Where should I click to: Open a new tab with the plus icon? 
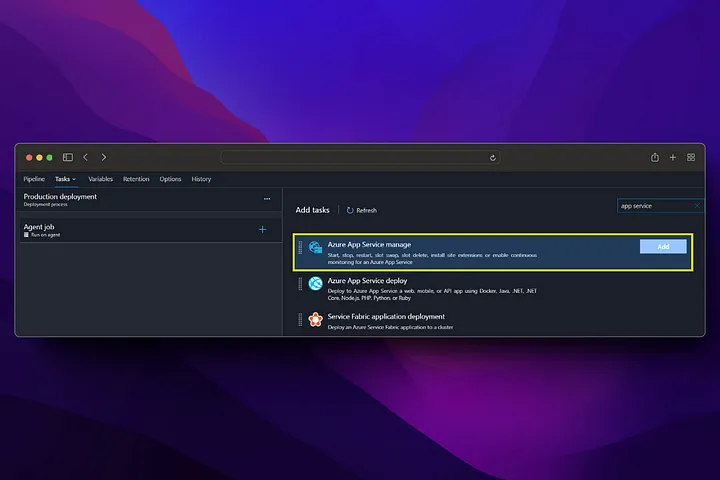pos(673,158)
